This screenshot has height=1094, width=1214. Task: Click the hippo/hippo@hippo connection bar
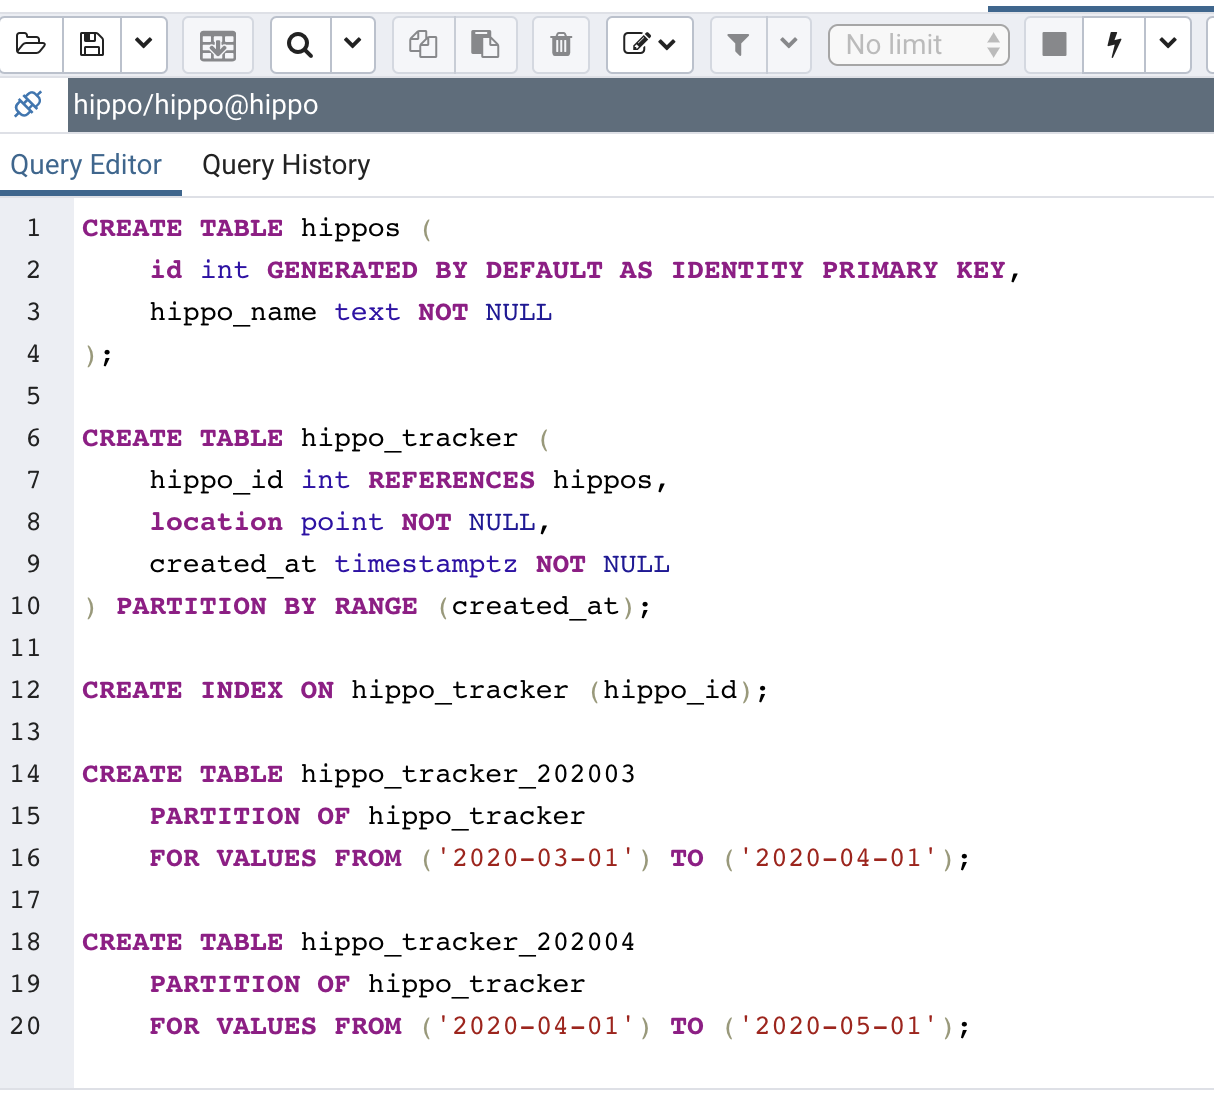point(400,104)
